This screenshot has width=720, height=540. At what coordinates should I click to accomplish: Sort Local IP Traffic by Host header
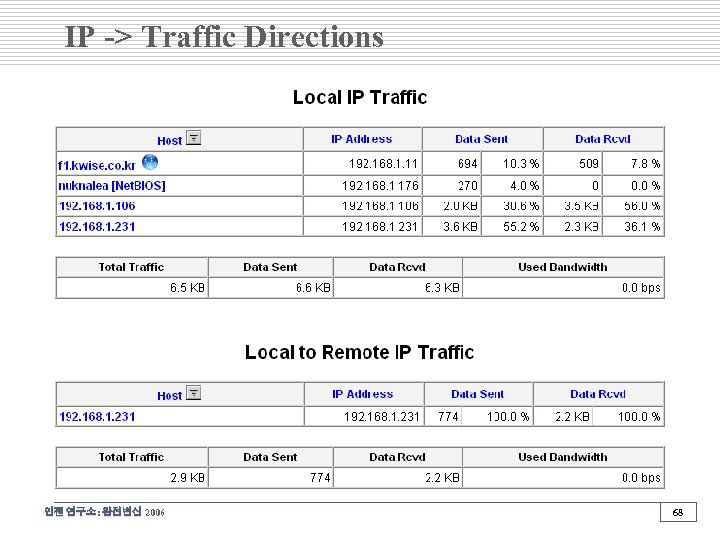169,141
